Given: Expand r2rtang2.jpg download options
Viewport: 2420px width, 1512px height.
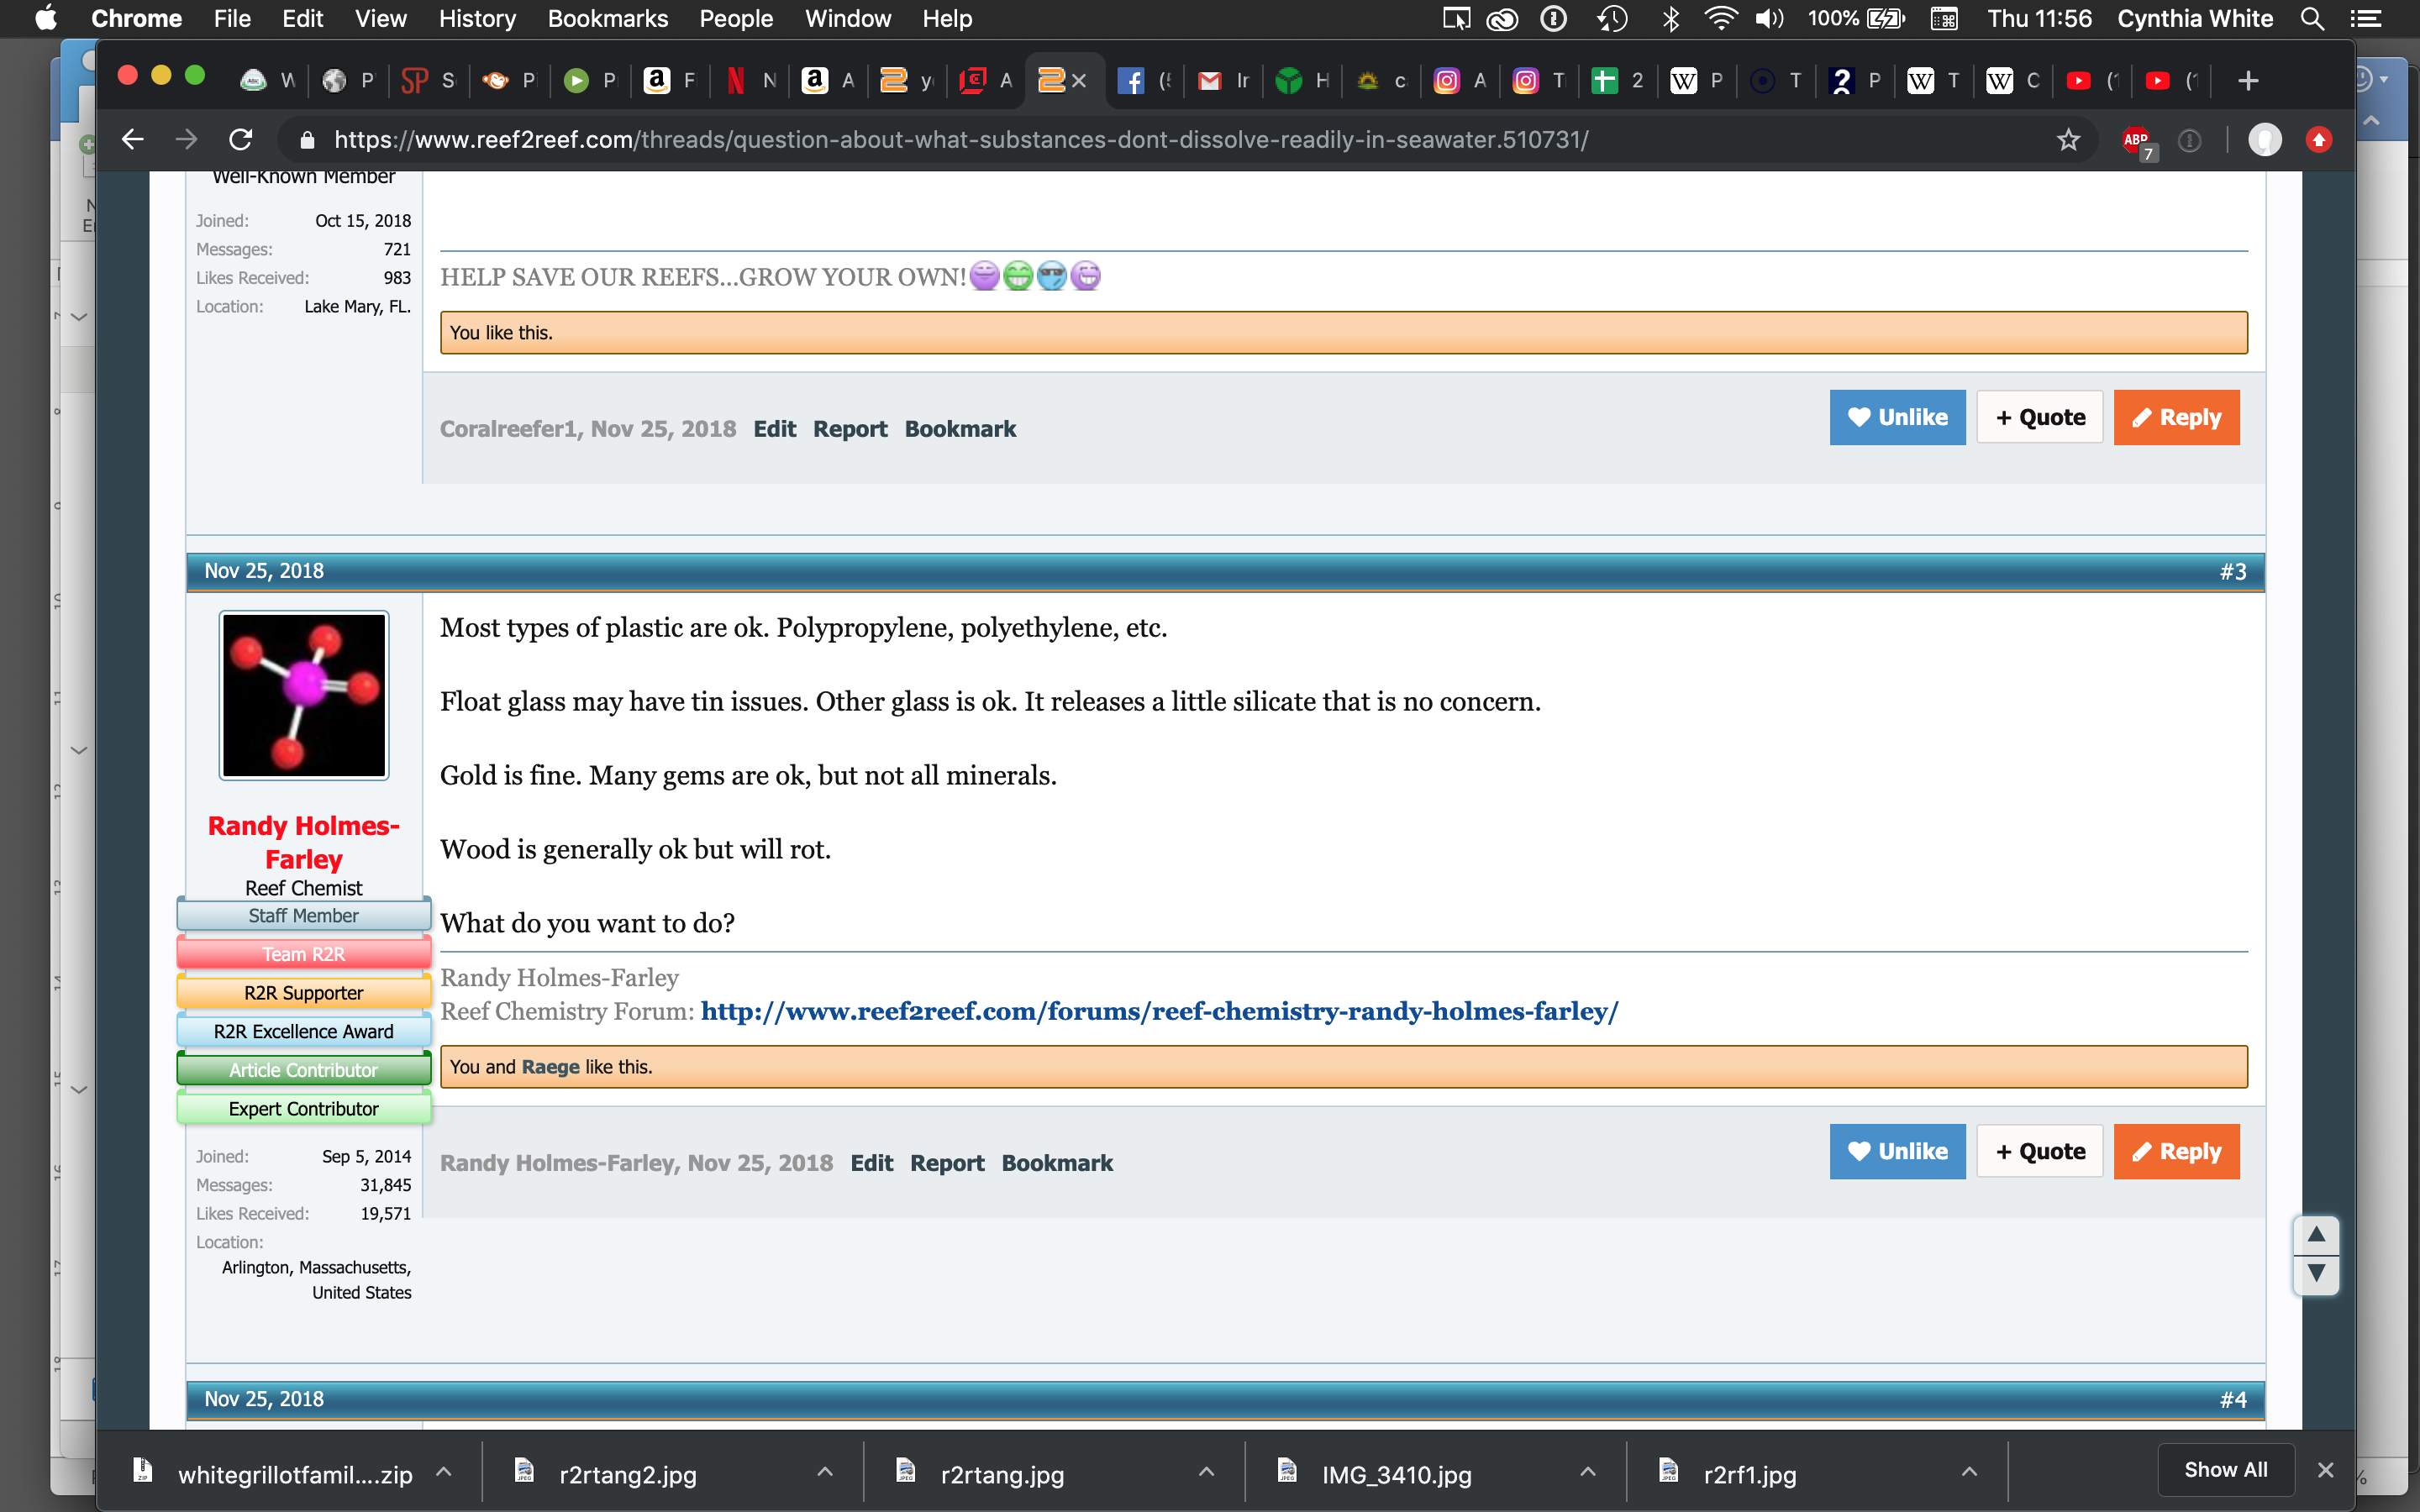Looking at the screenshot, I should (x=825, y=1472).
